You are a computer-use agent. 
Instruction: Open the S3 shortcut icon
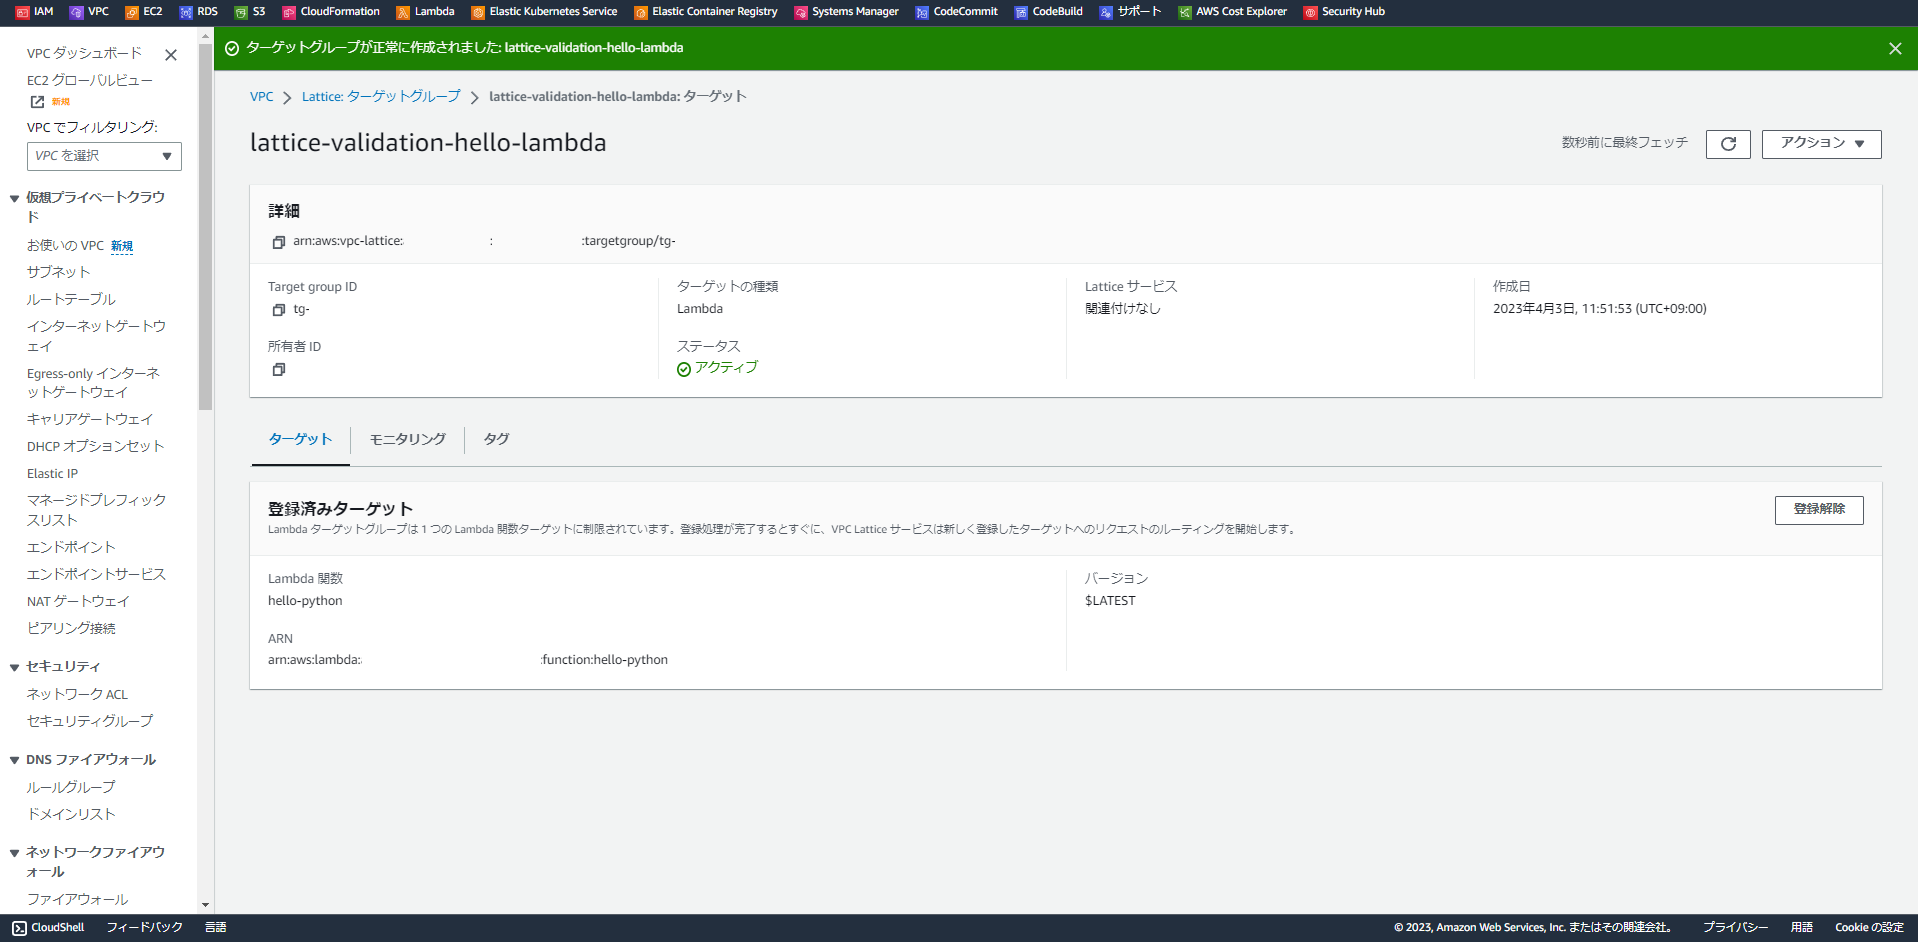(241, 12)
